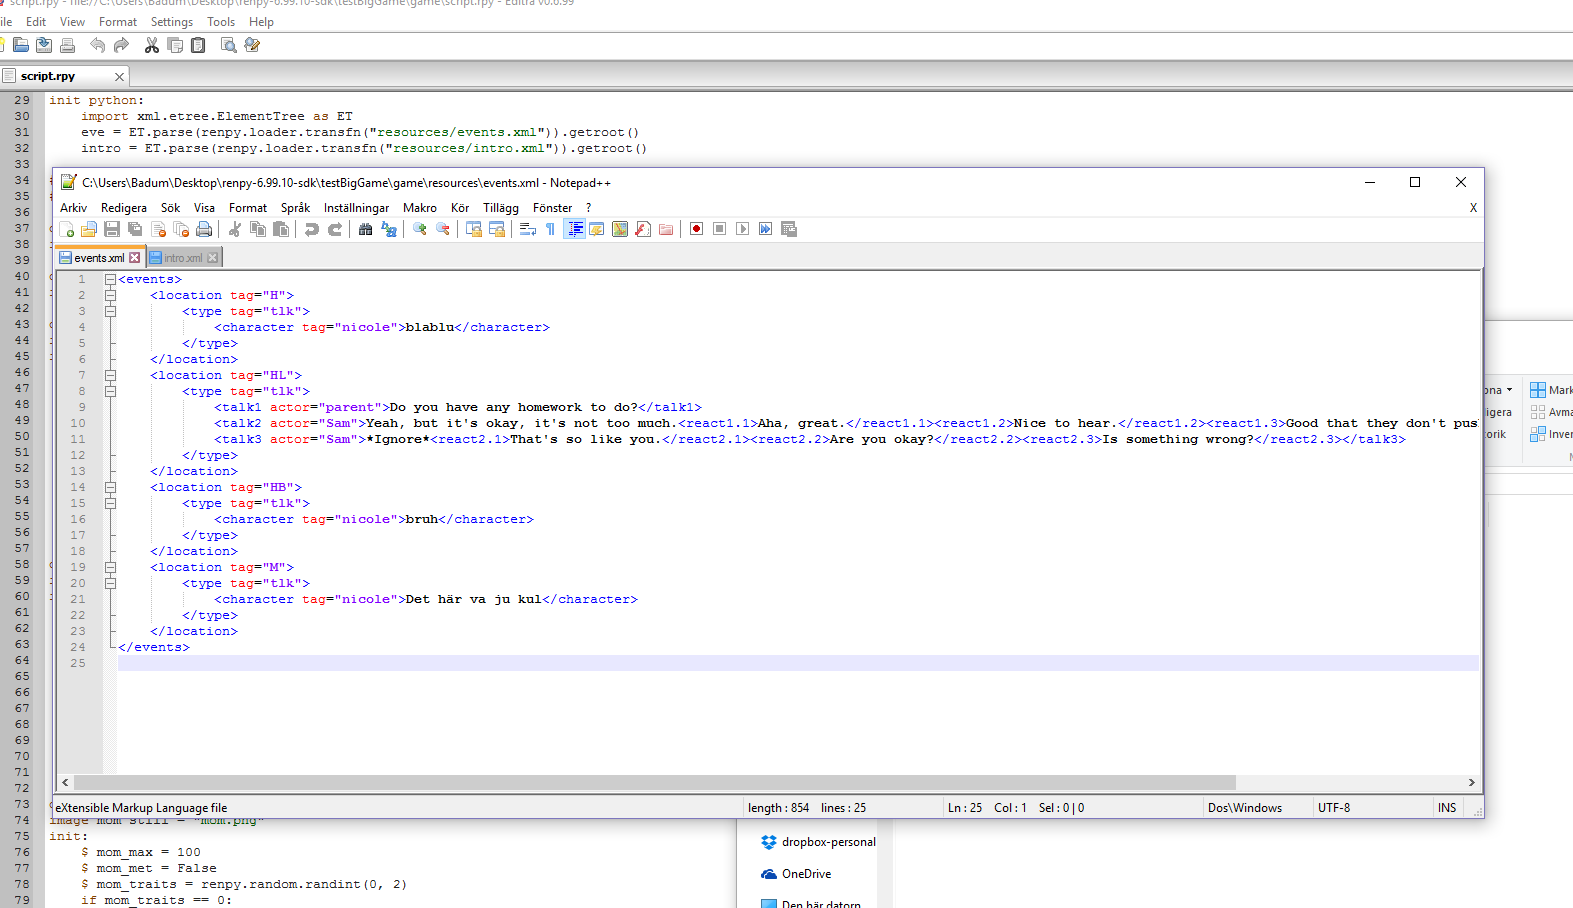Open the Makro menu
The width and height of the screenshot is (1573, 908).
[x=420, y=208]
